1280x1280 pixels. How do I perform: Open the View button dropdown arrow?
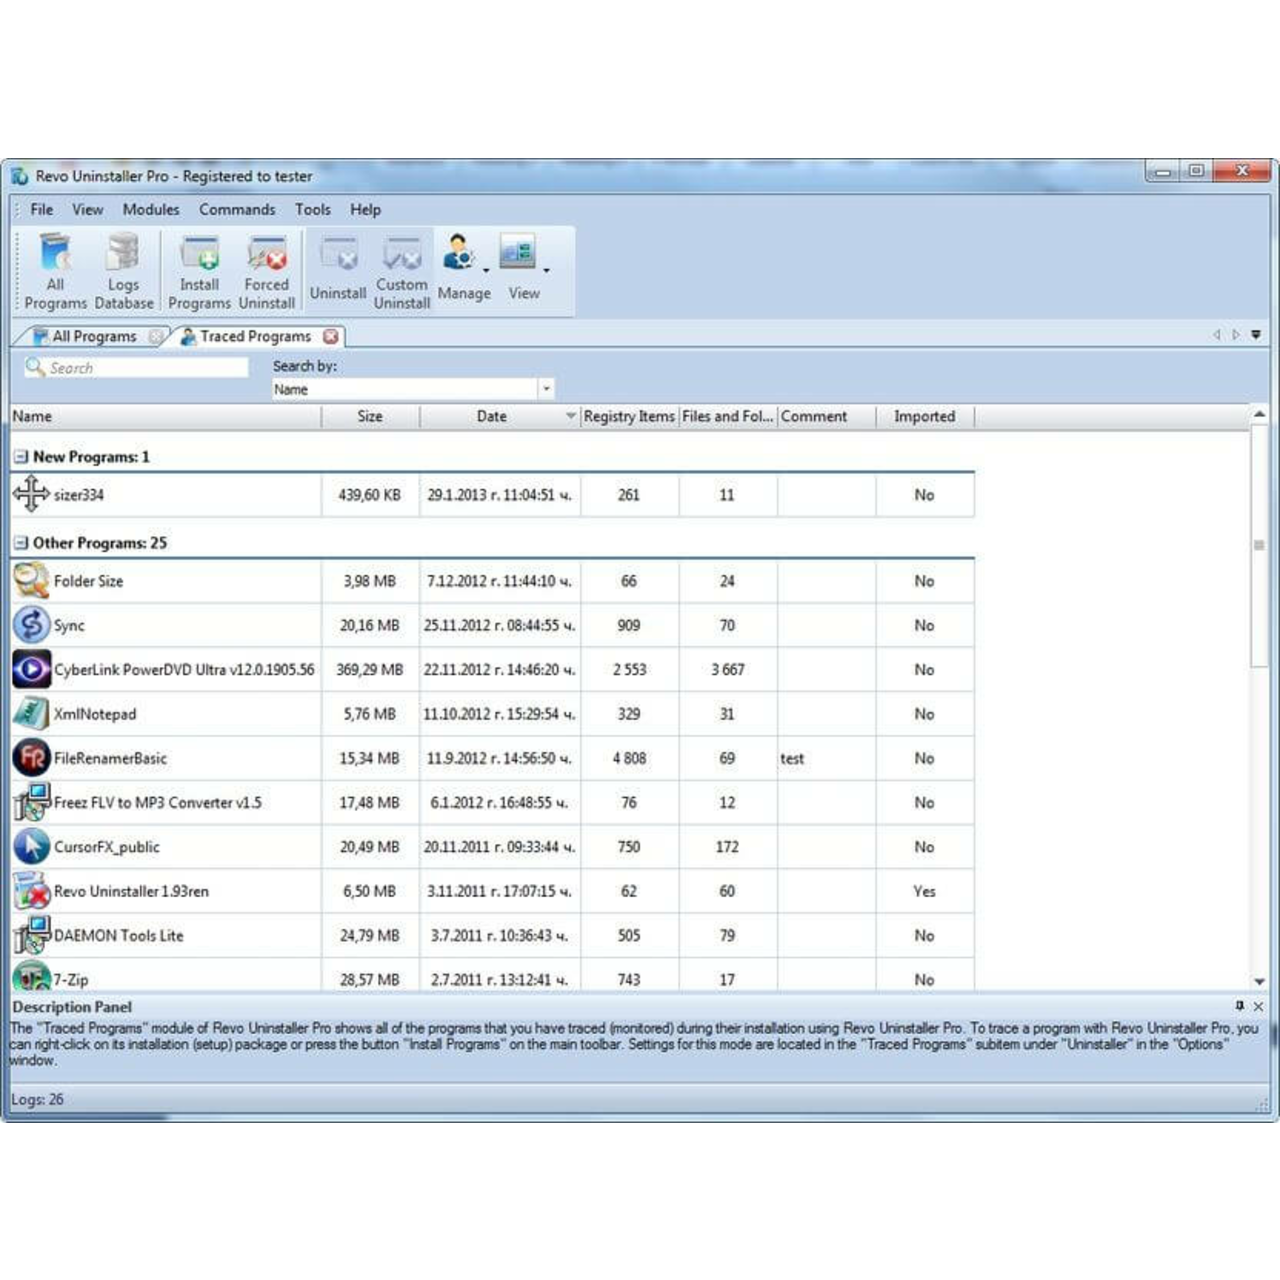(x=546, y=270)
